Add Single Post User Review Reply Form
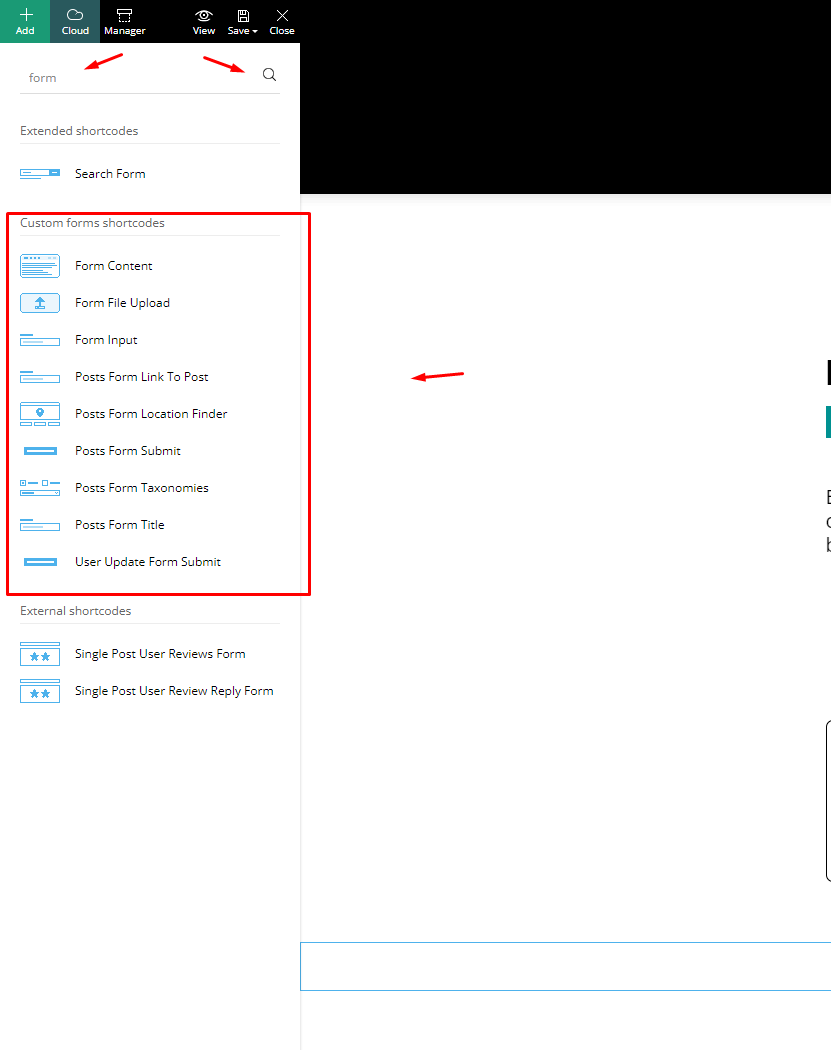 pos(174,691)
